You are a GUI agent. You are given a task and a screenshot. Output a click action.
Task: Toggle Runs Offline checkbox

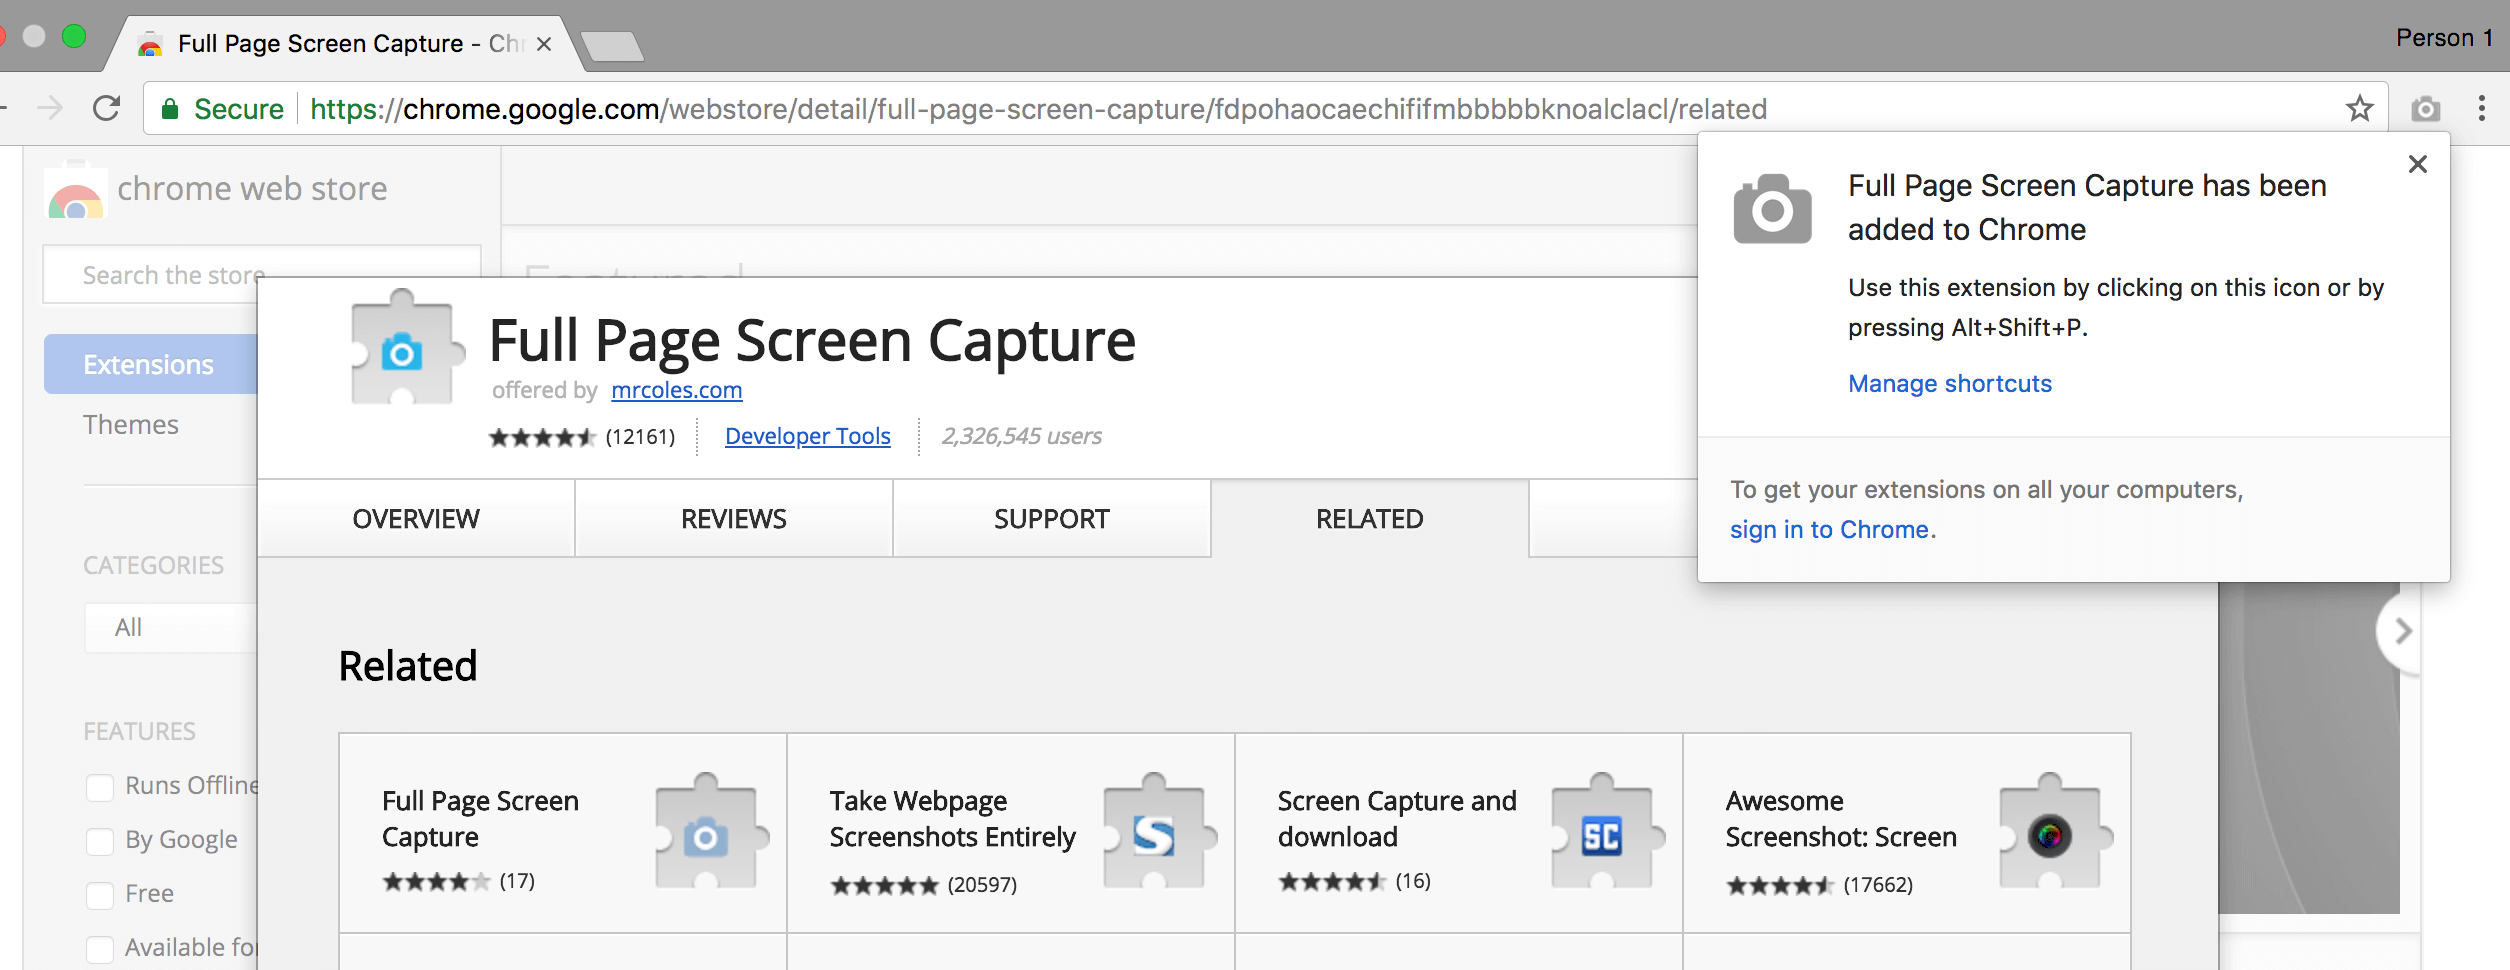100,788
